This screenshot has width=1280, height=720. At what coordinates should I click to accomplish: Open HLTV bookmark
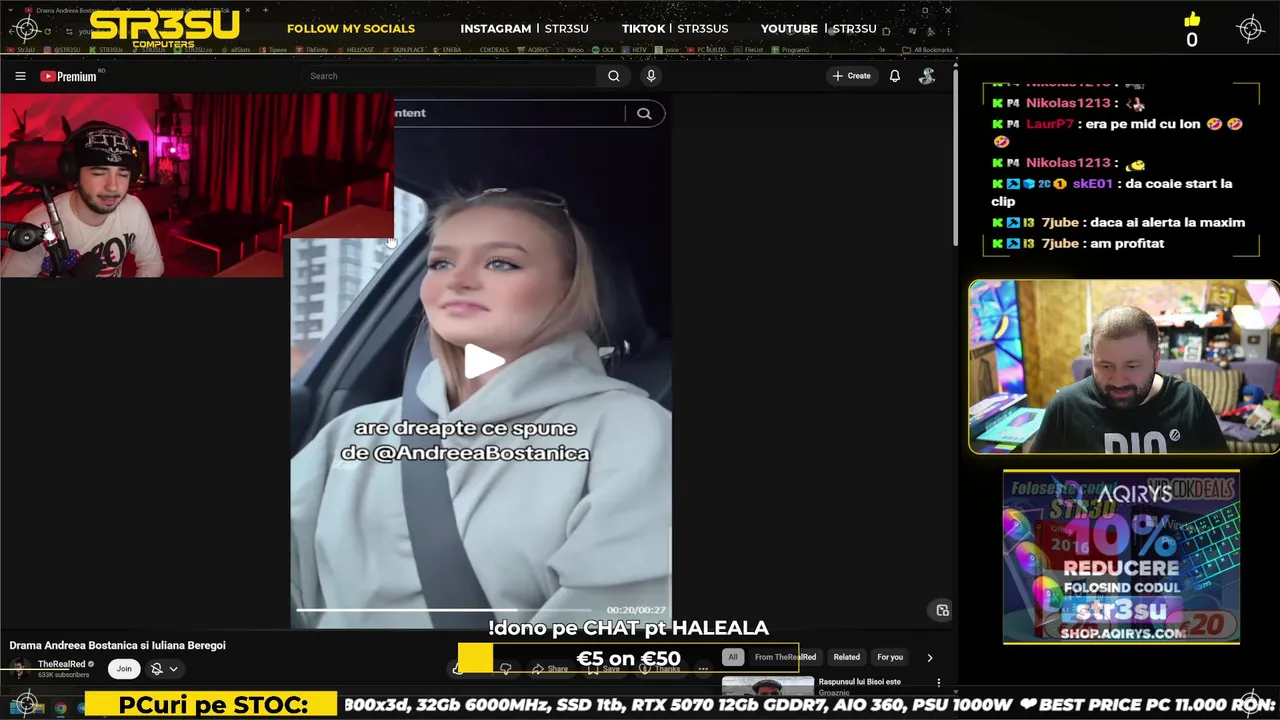coord(635,49)
